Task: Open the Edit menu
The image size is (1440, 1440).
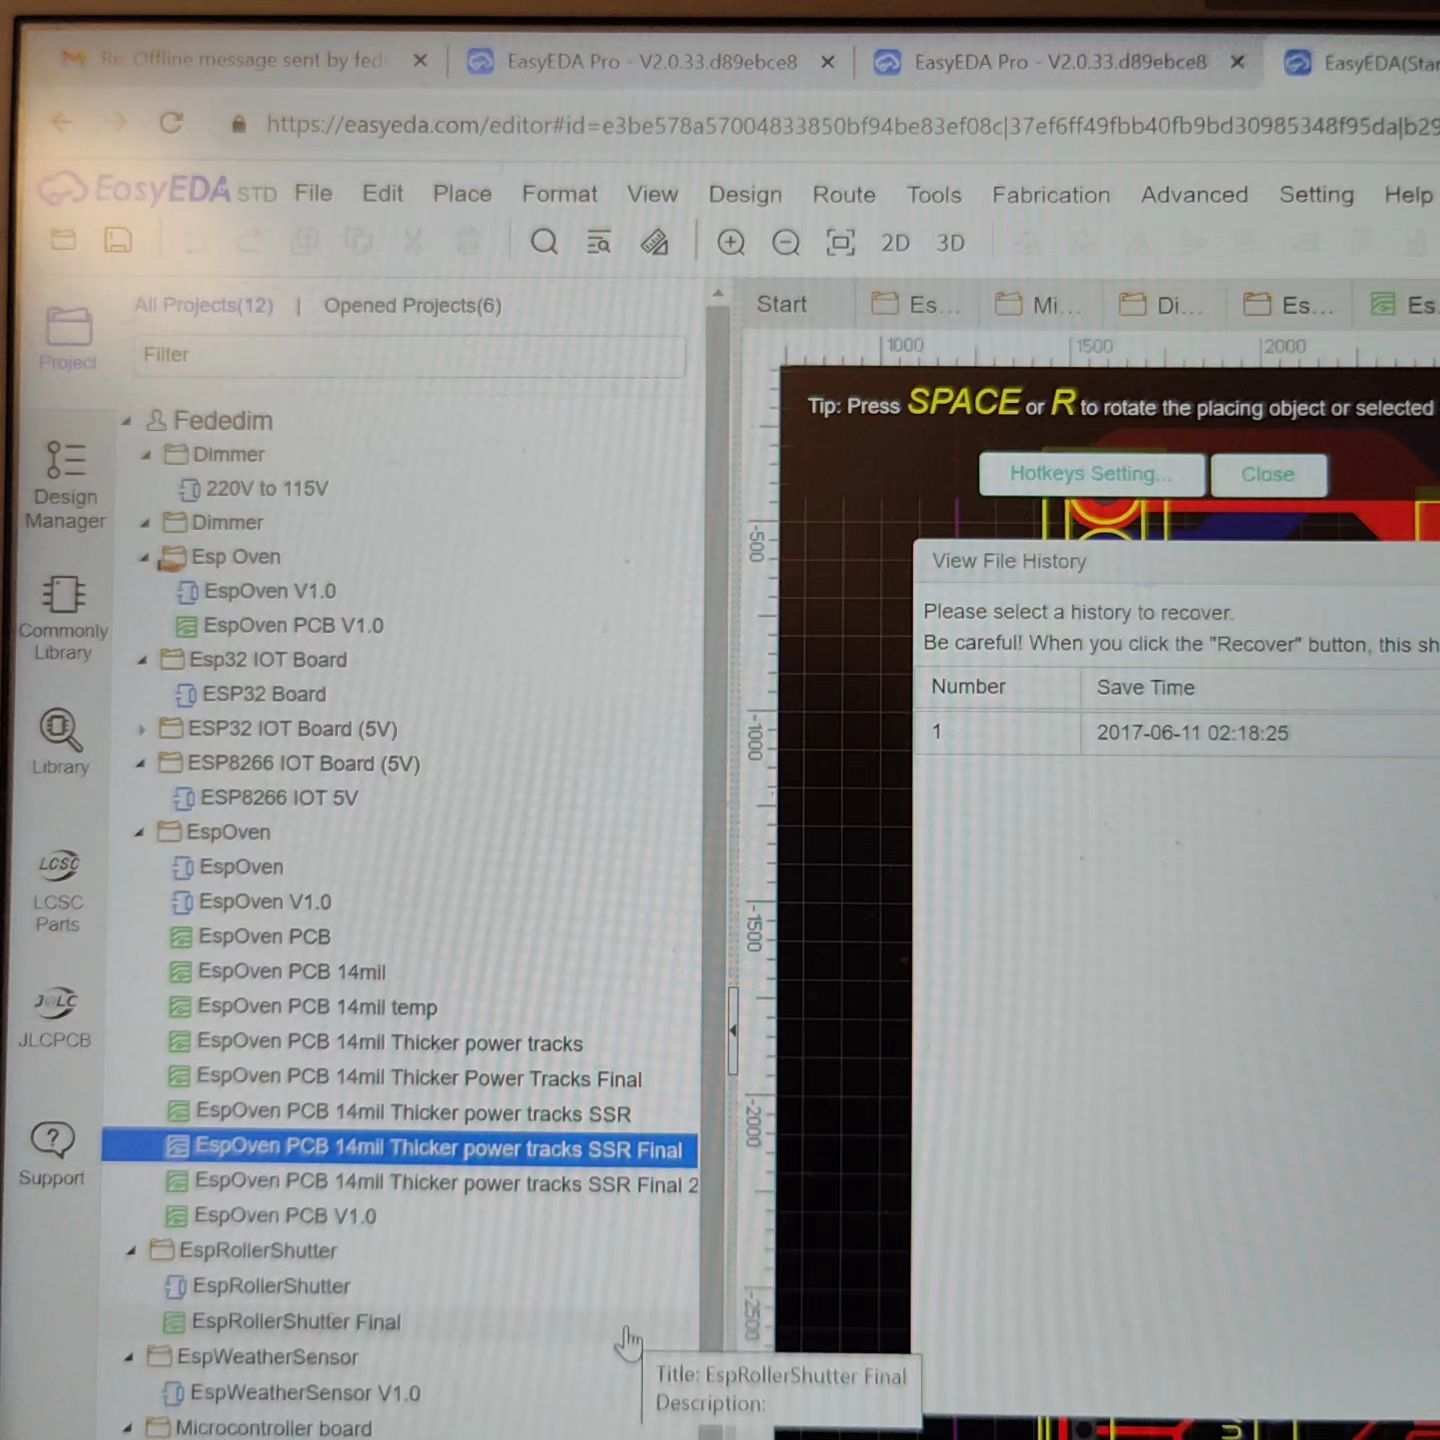Action: 382,193
